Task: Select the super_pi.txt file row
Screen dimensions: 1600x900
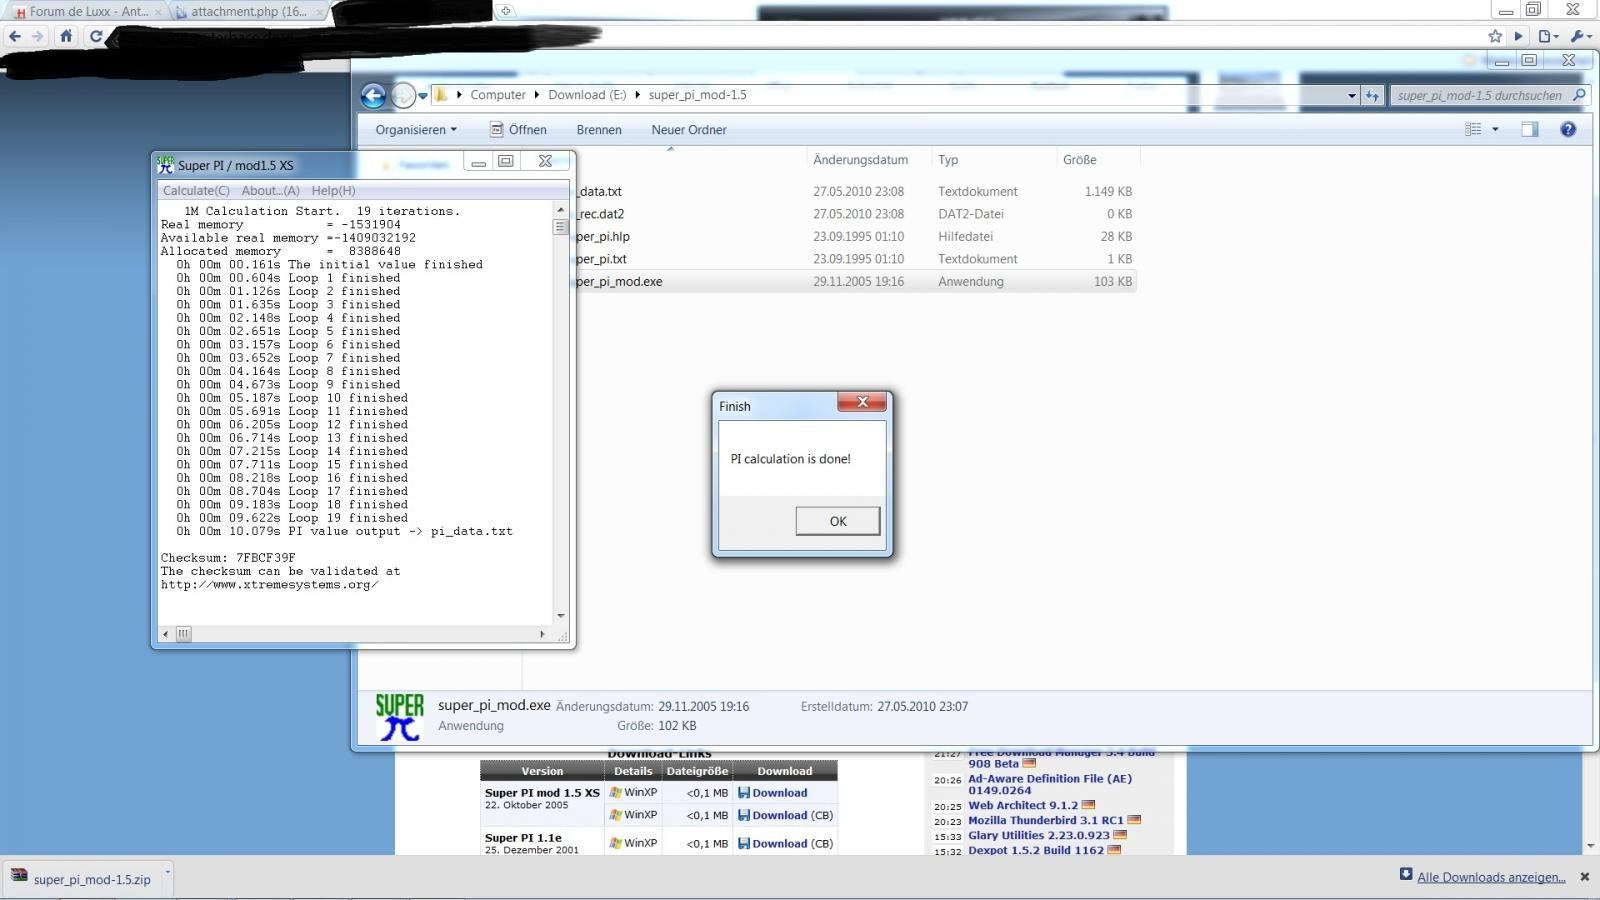Action: tap(856, 259)
